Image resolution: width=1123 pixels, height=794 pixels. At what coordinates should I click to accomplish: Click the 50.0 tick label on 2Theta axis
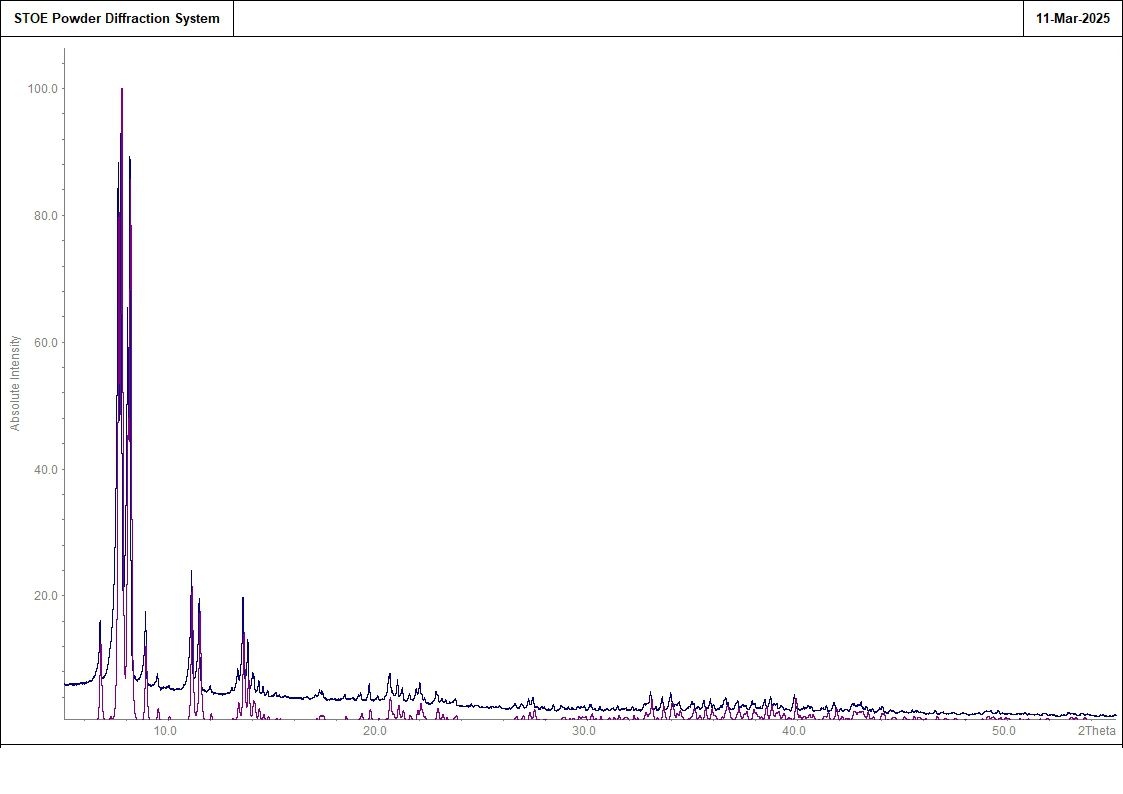pyautogui.click(x=1003, y=731)
